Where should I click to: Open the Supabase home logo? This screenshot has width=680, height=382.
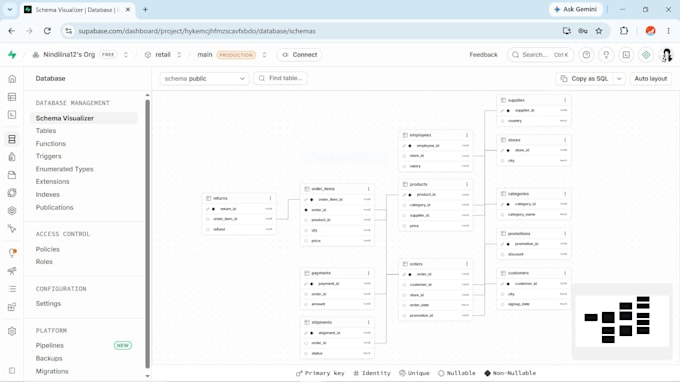(12, 55)
